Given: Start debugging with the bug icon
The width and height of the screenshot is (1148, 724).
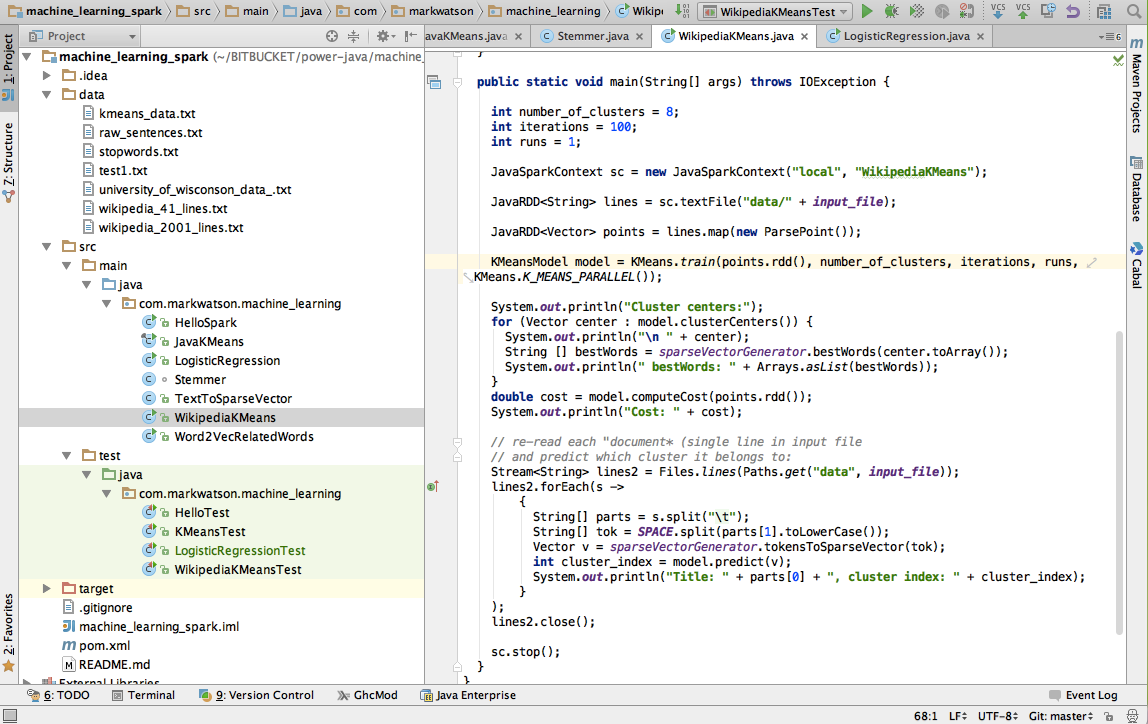Looking at the screenshot, I should pos(891,11).
